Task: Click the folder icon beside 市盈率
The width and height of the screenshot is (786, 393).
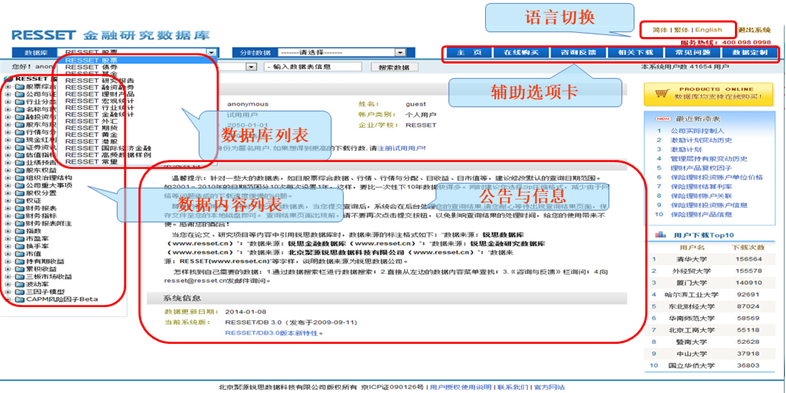Action: click(20, 239)
